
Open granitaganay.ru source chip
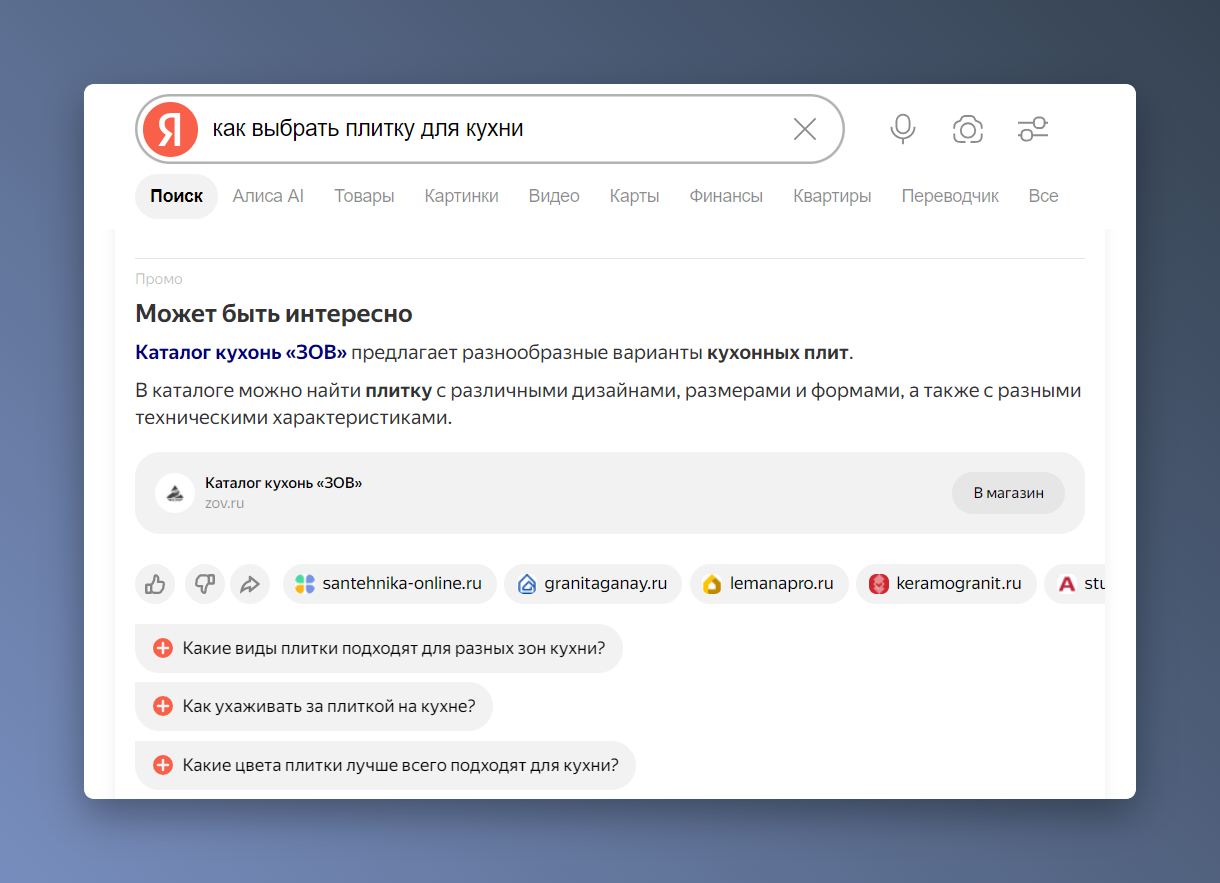pos(593,584)
